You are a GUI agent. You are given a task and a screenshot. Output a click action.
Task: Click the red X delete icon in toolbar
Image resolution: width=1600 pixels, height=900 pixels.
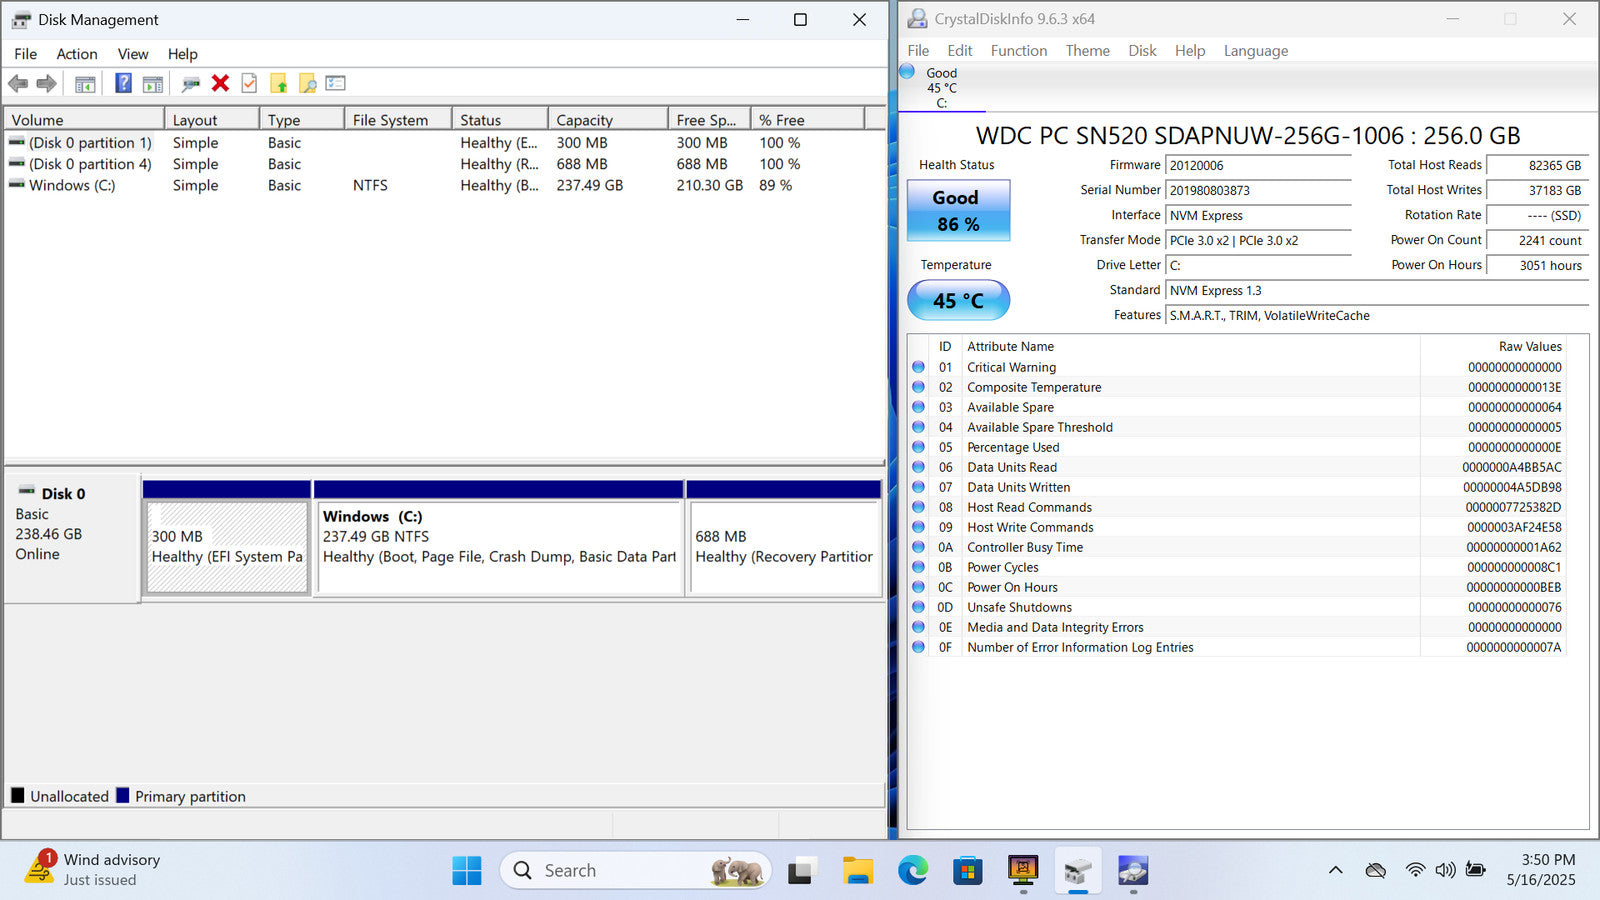221,84
